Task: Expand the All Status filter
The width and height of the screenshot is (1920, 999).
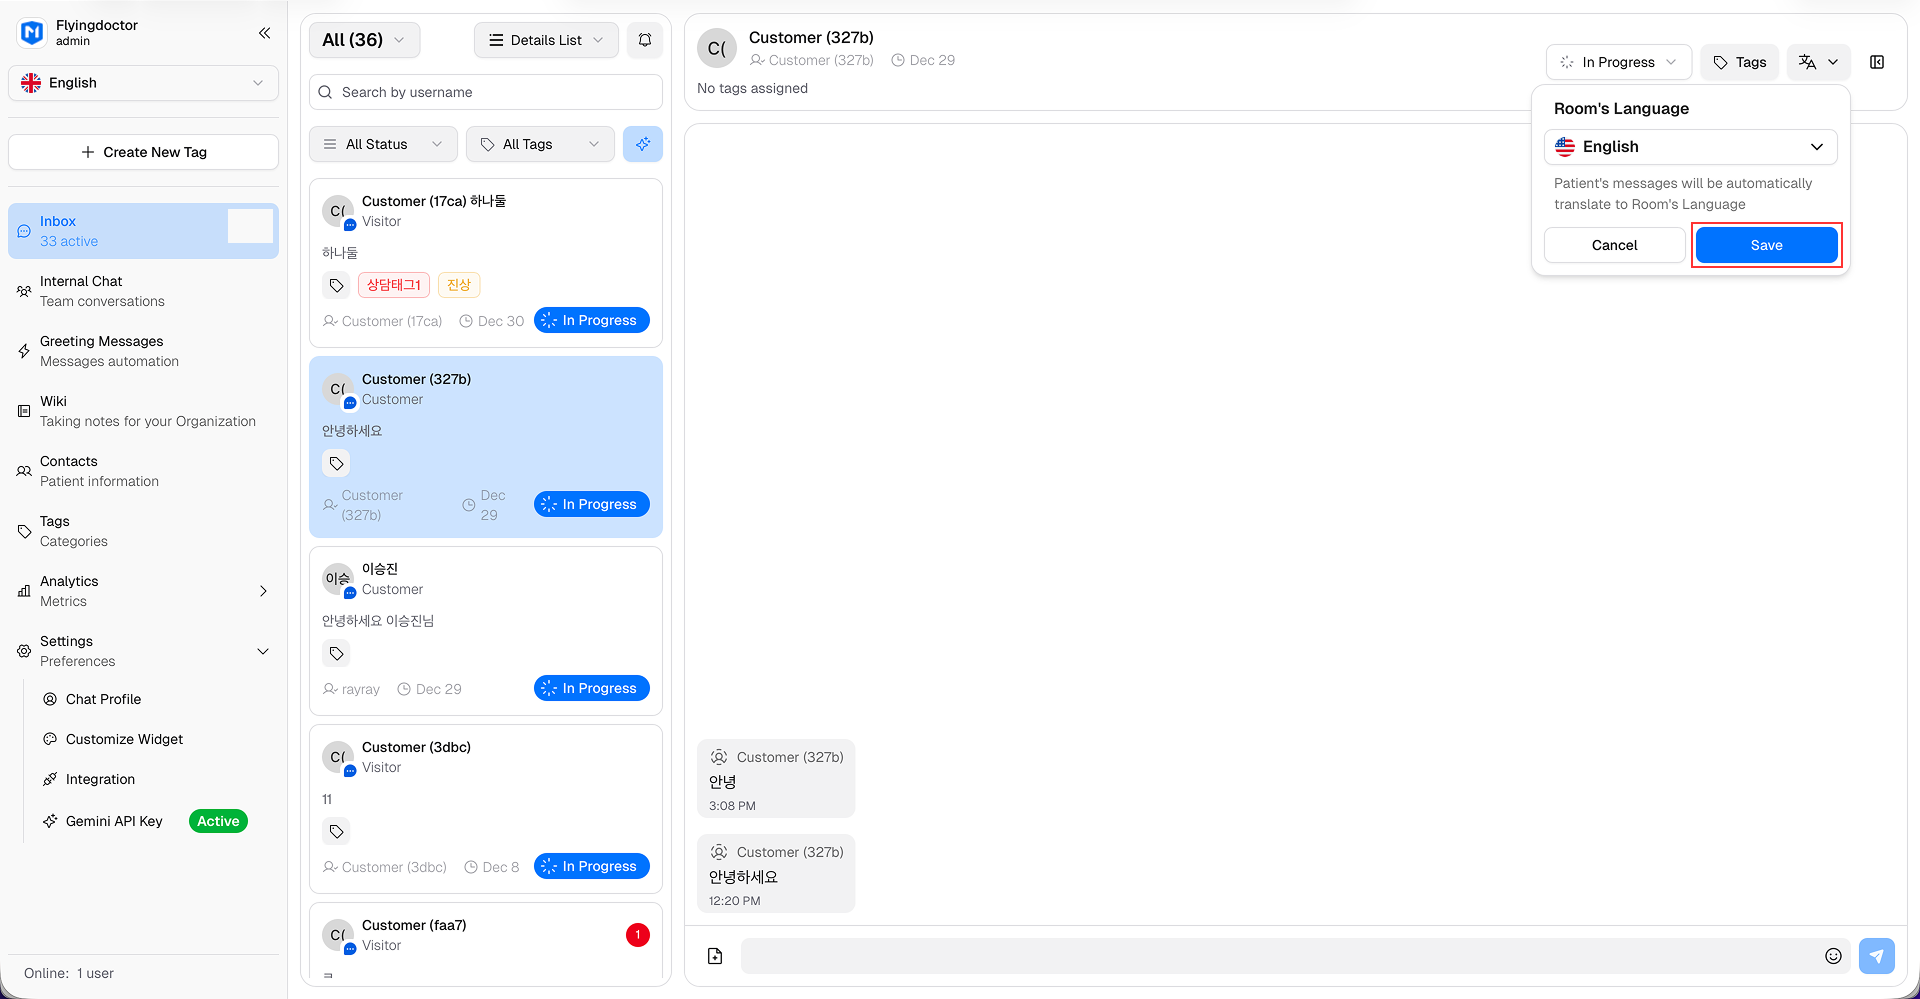Action: 383,144
